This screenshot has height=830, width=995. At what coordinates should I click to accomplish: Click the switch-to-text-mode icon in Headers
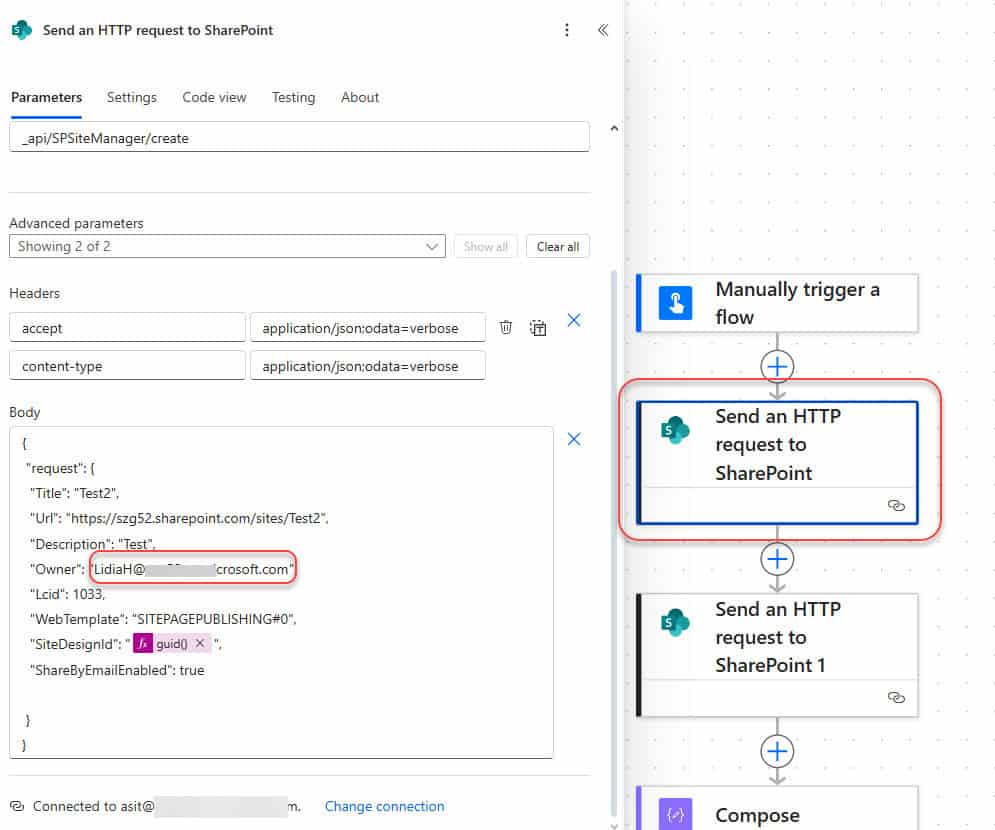538,327
